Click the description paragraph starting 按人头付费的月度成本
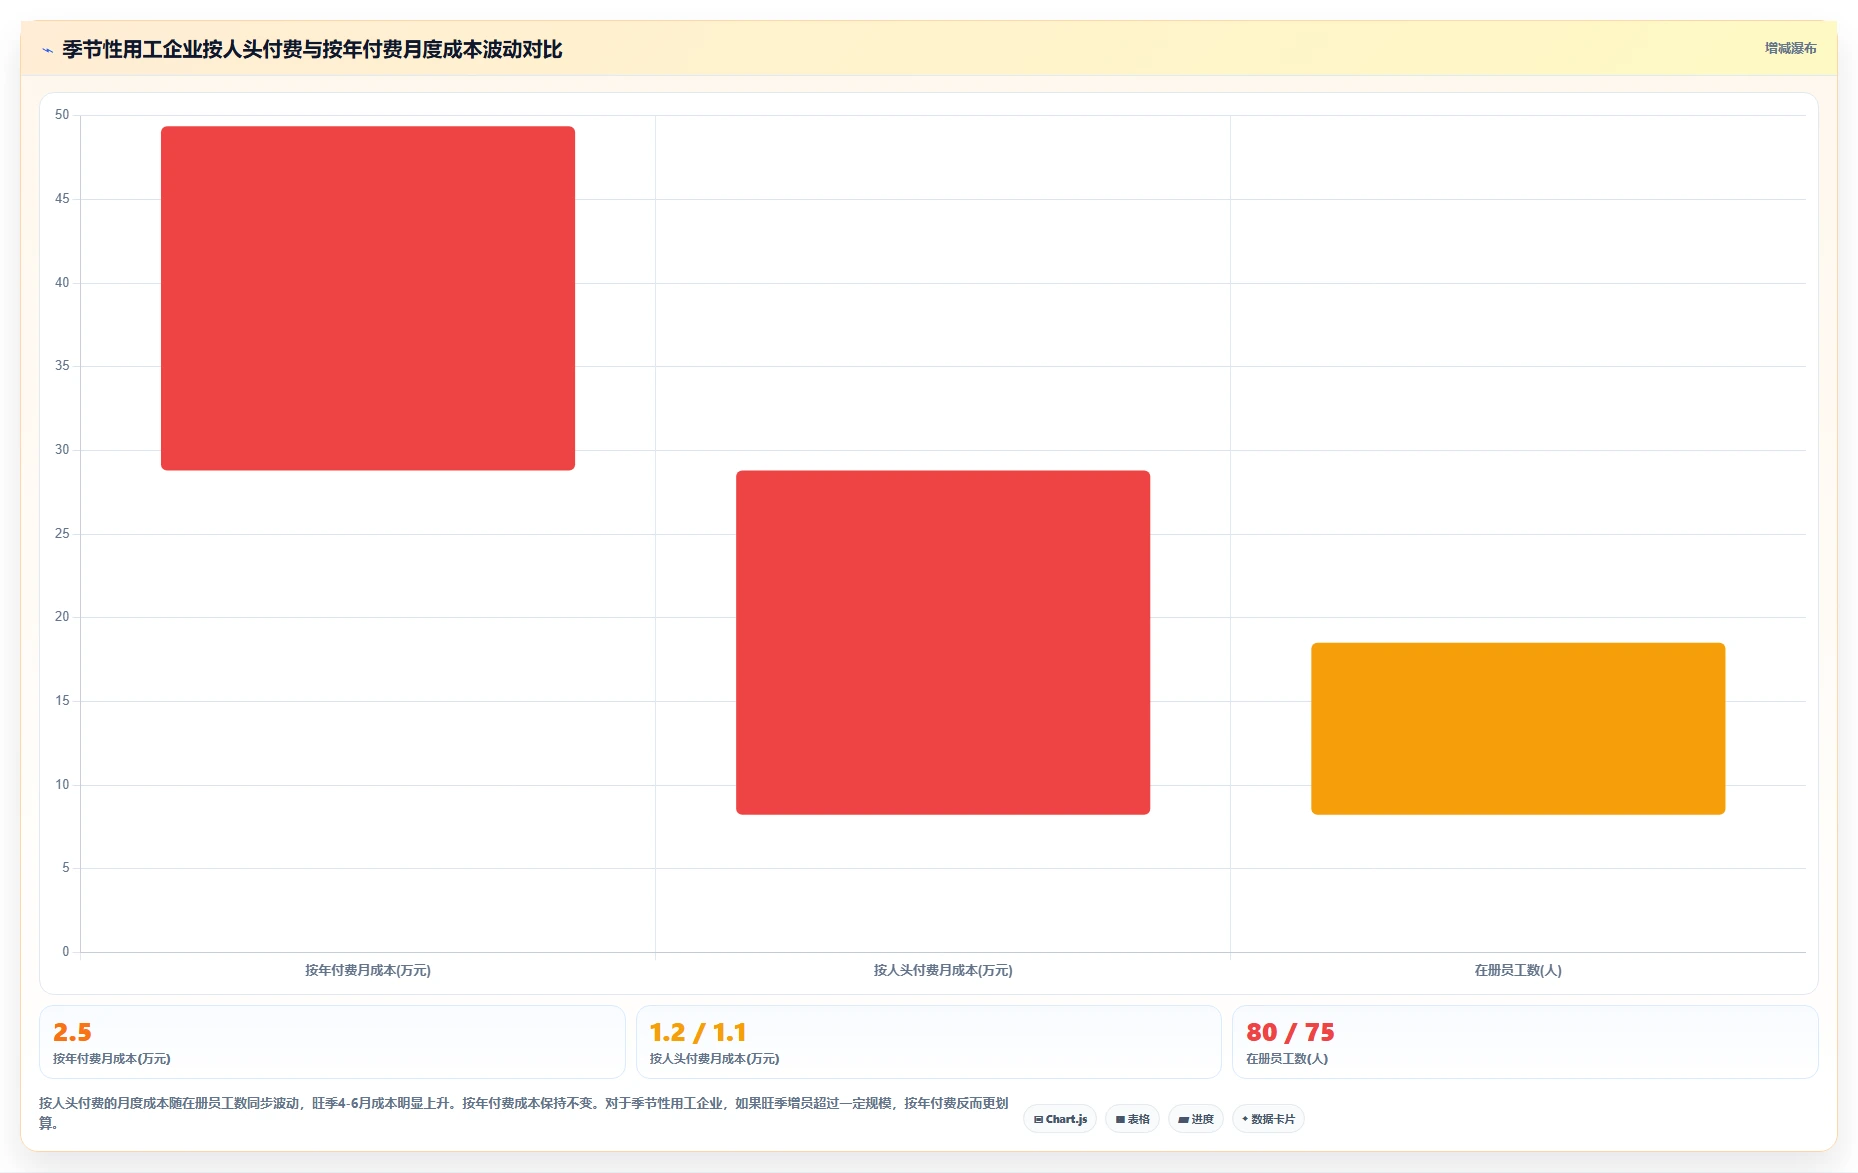This screenshot has height=1173, width=1858. (524, 1113)
